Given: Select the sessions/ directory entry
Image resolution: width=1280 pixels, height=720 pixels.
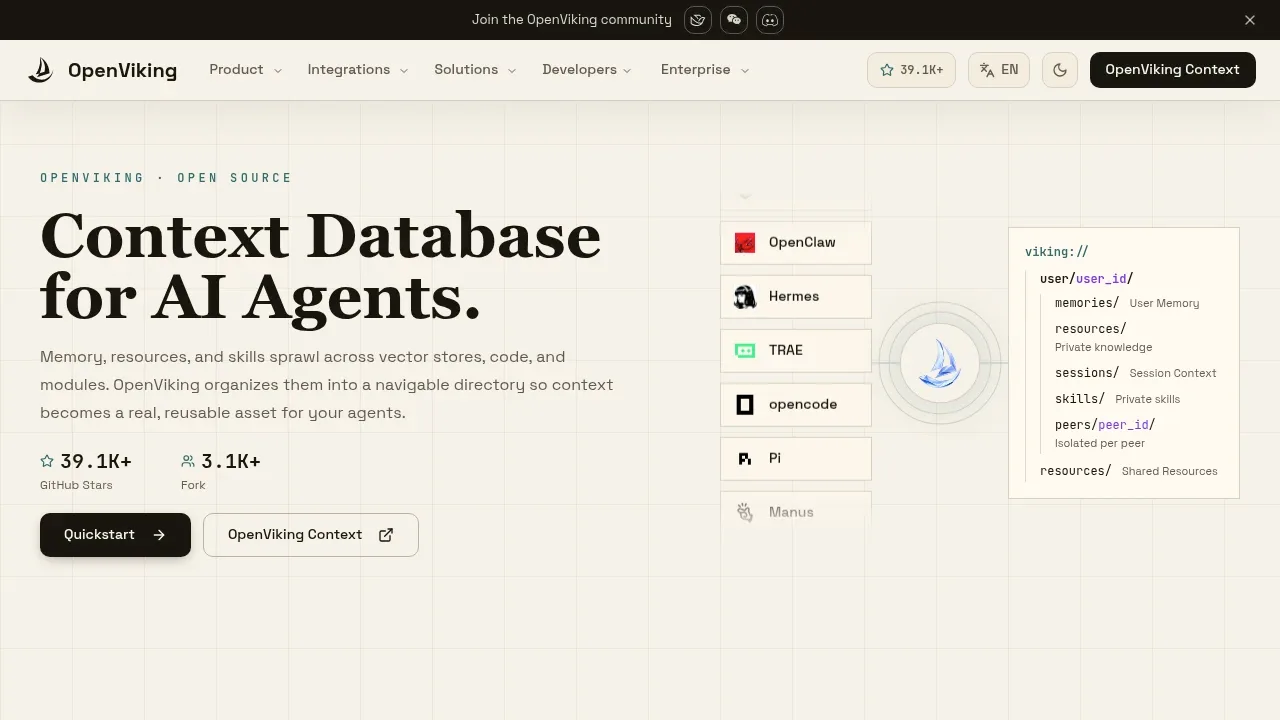Looking at the screenshot, I should [x=1087, y=373].
